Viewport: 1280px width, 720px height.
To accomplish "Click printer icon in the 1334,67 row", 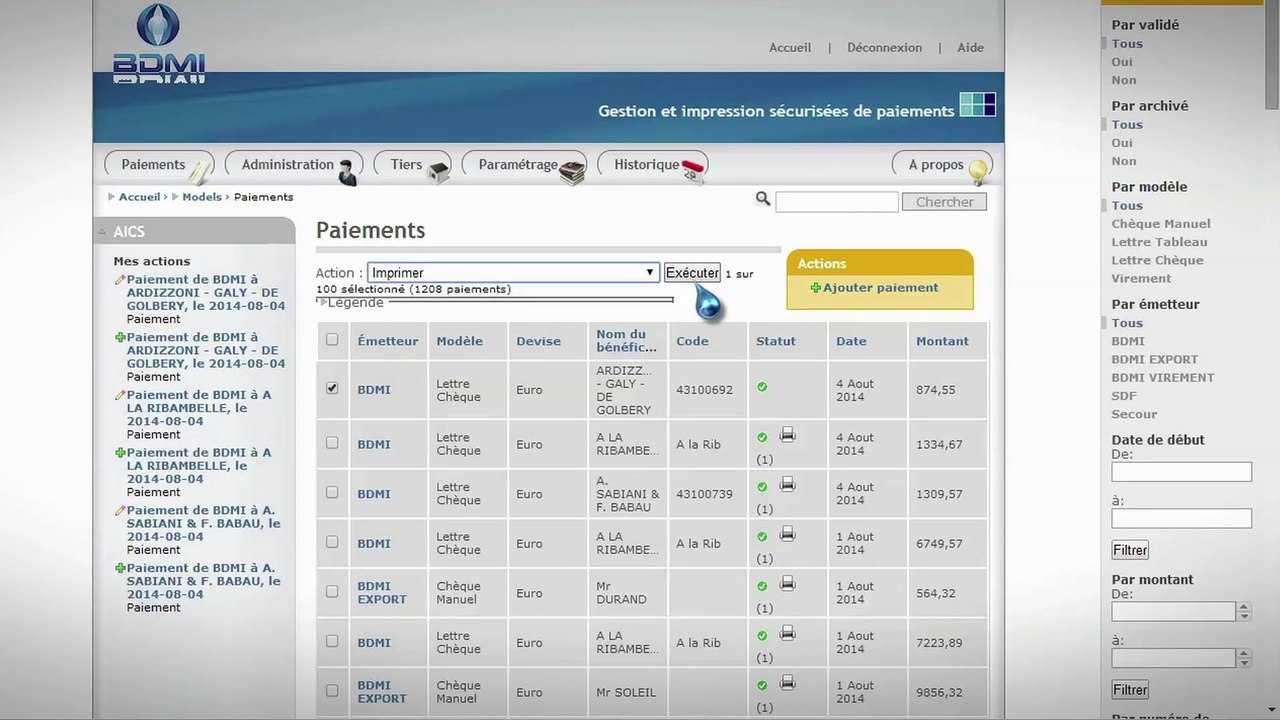I will pos(787,435).
